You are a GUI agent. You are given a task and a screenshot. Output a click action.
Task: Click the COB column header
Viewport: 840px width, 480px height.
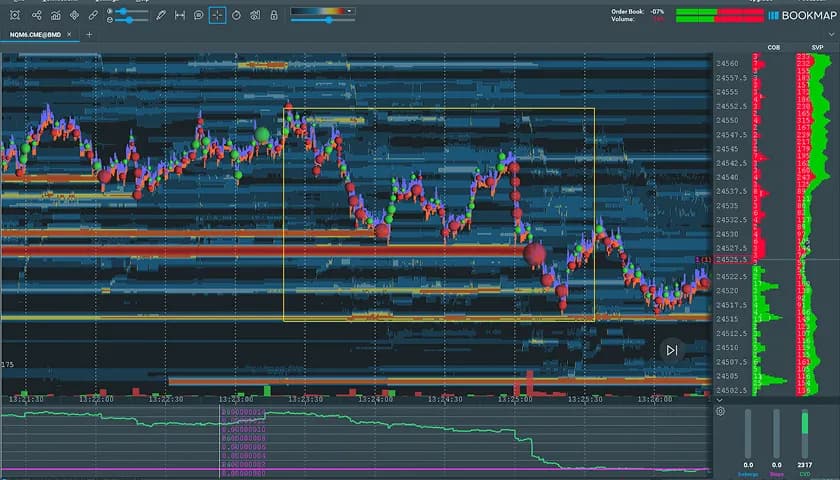pyautogui.click(x=774, y=48)
